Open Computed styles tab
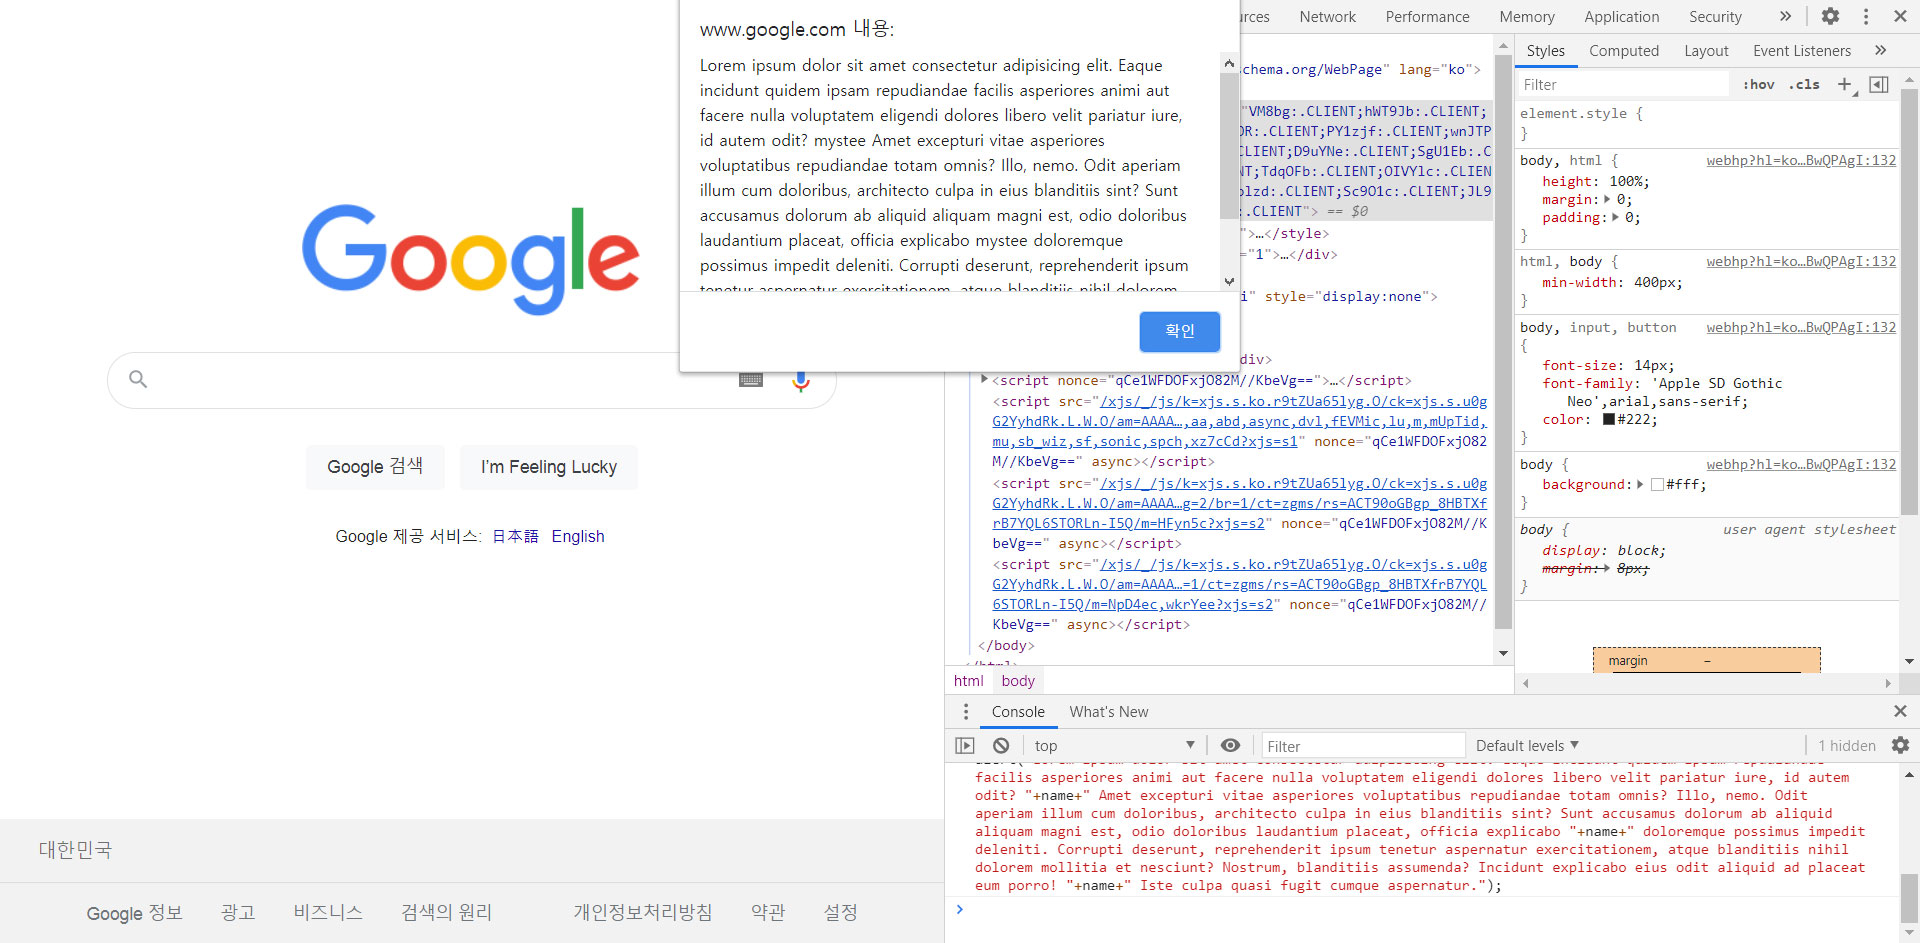Screen dimensions: 1920x943 (x=1623, y=51)
